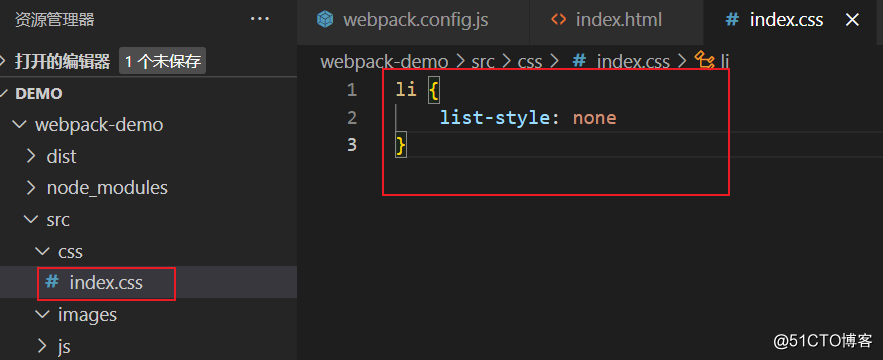This screenshot has width=883, height=360.
Task: Click the CSS hash icon beside index.css in tree
Action: (52, 282)
